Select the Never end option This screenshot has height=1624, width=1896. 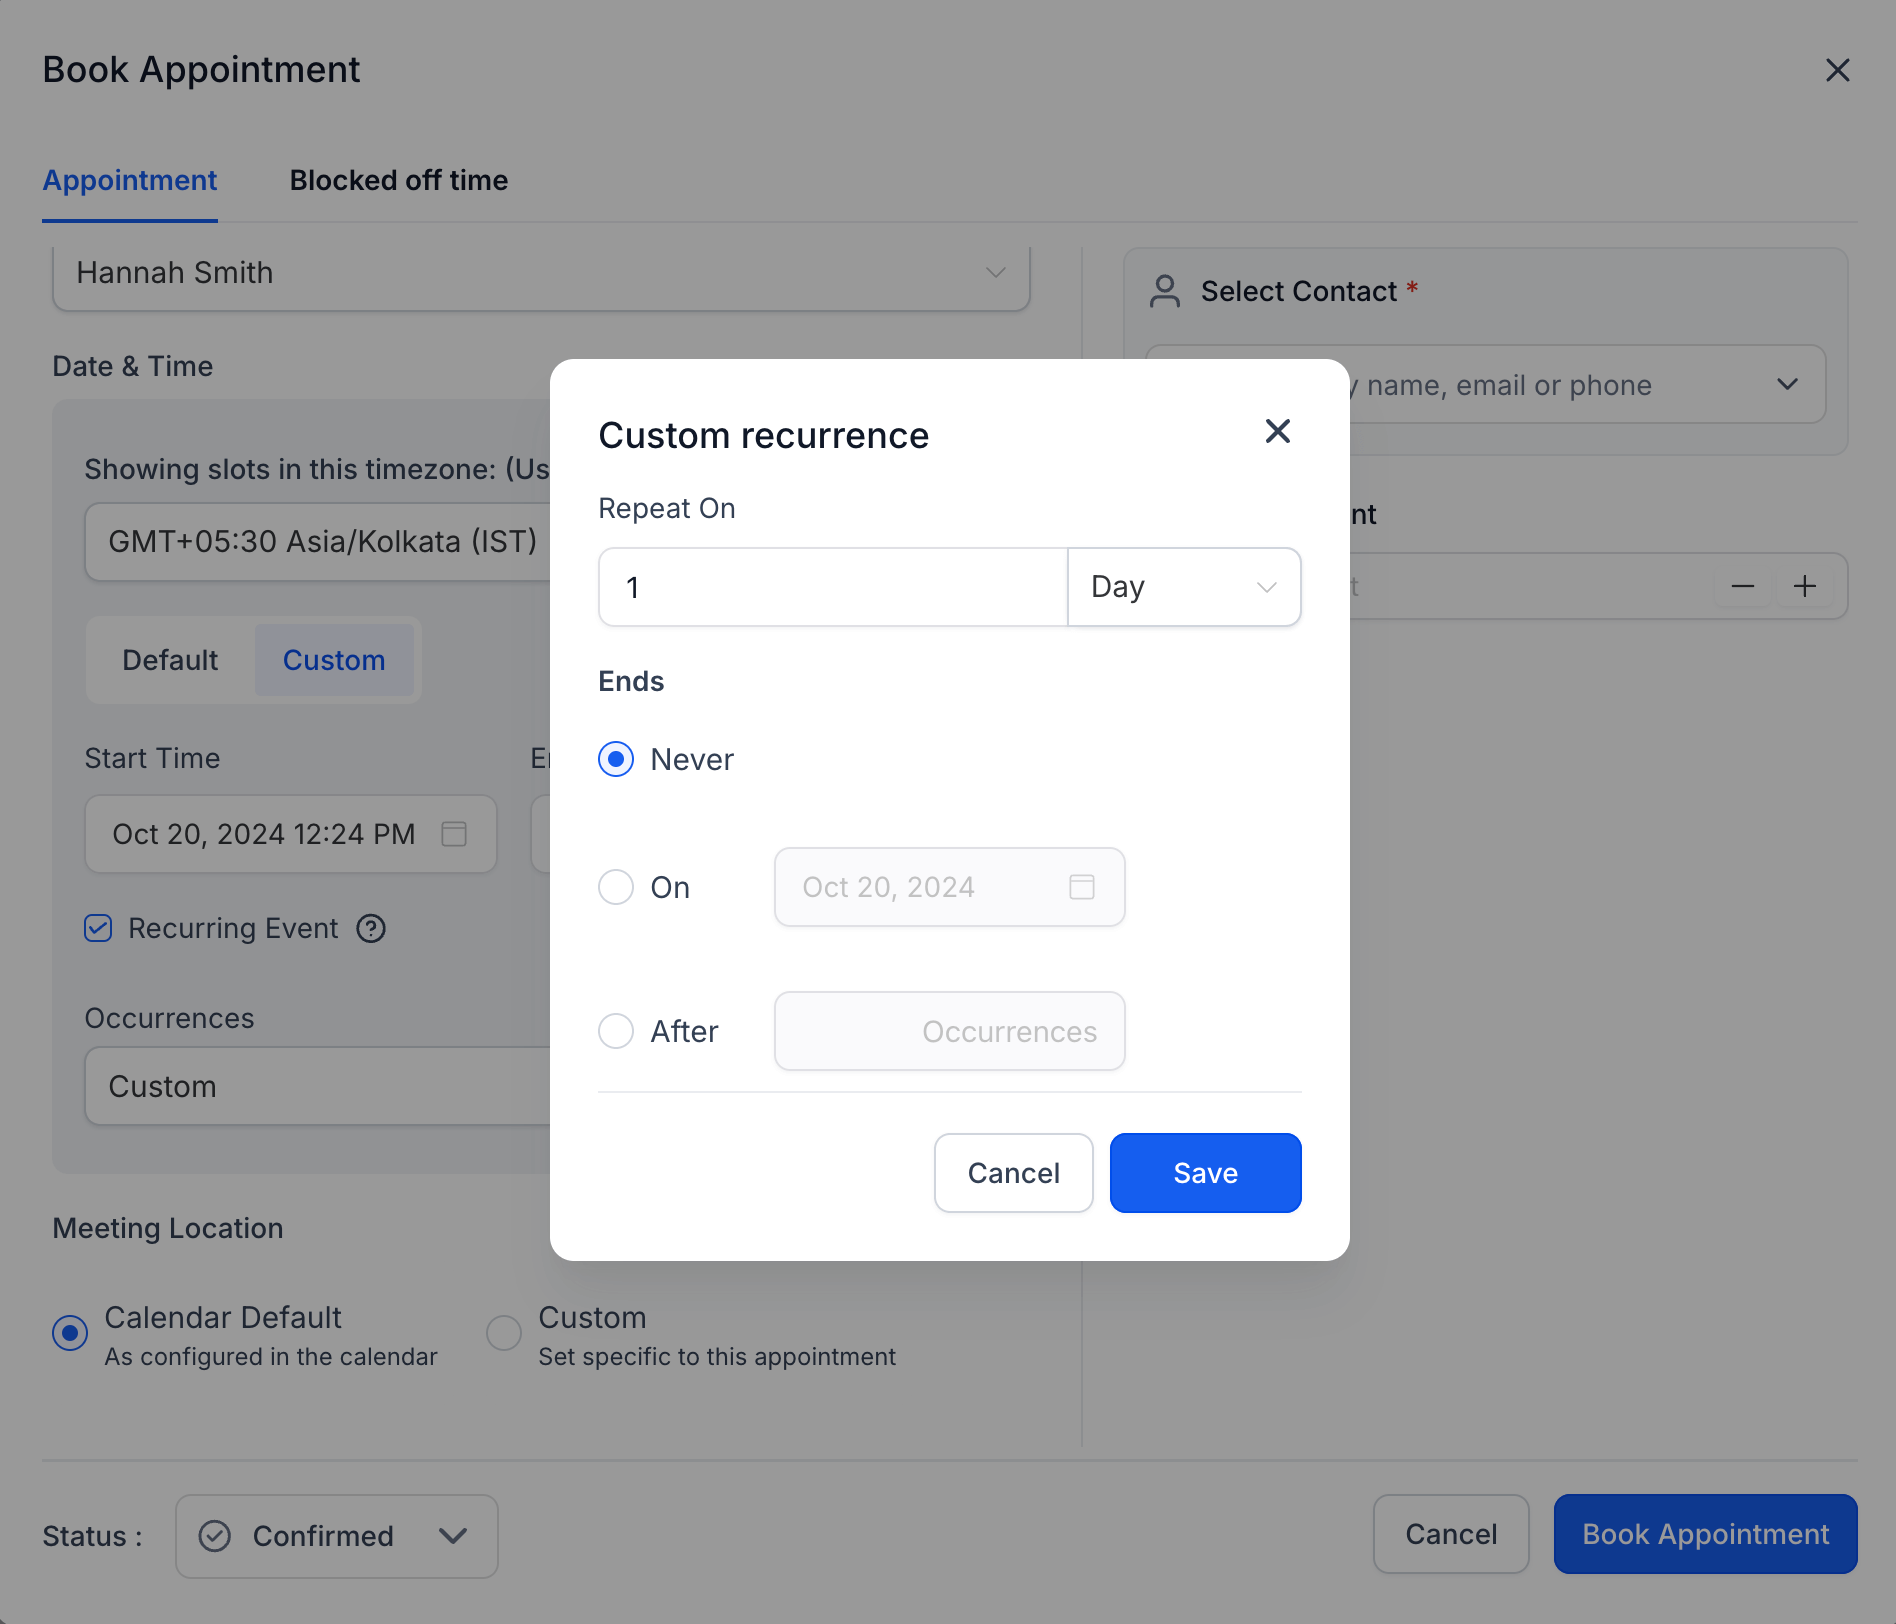[x=616, y=759]
